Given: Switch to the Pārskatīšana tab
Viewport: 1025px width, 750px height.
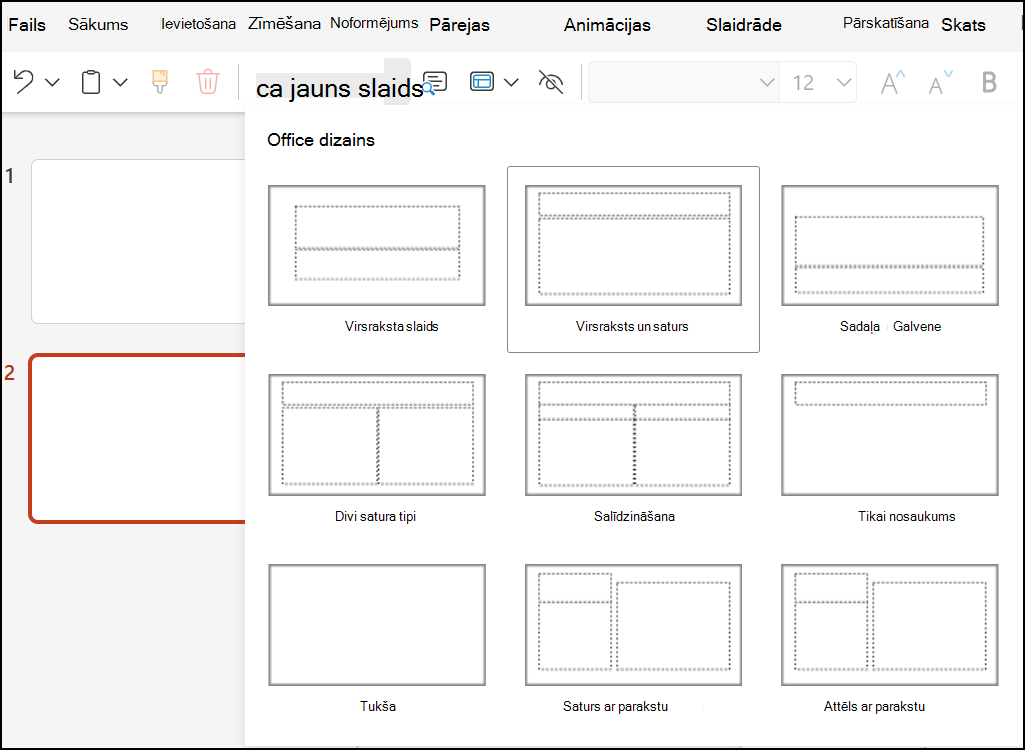Looking at the screenshot, I should point(886,24).
